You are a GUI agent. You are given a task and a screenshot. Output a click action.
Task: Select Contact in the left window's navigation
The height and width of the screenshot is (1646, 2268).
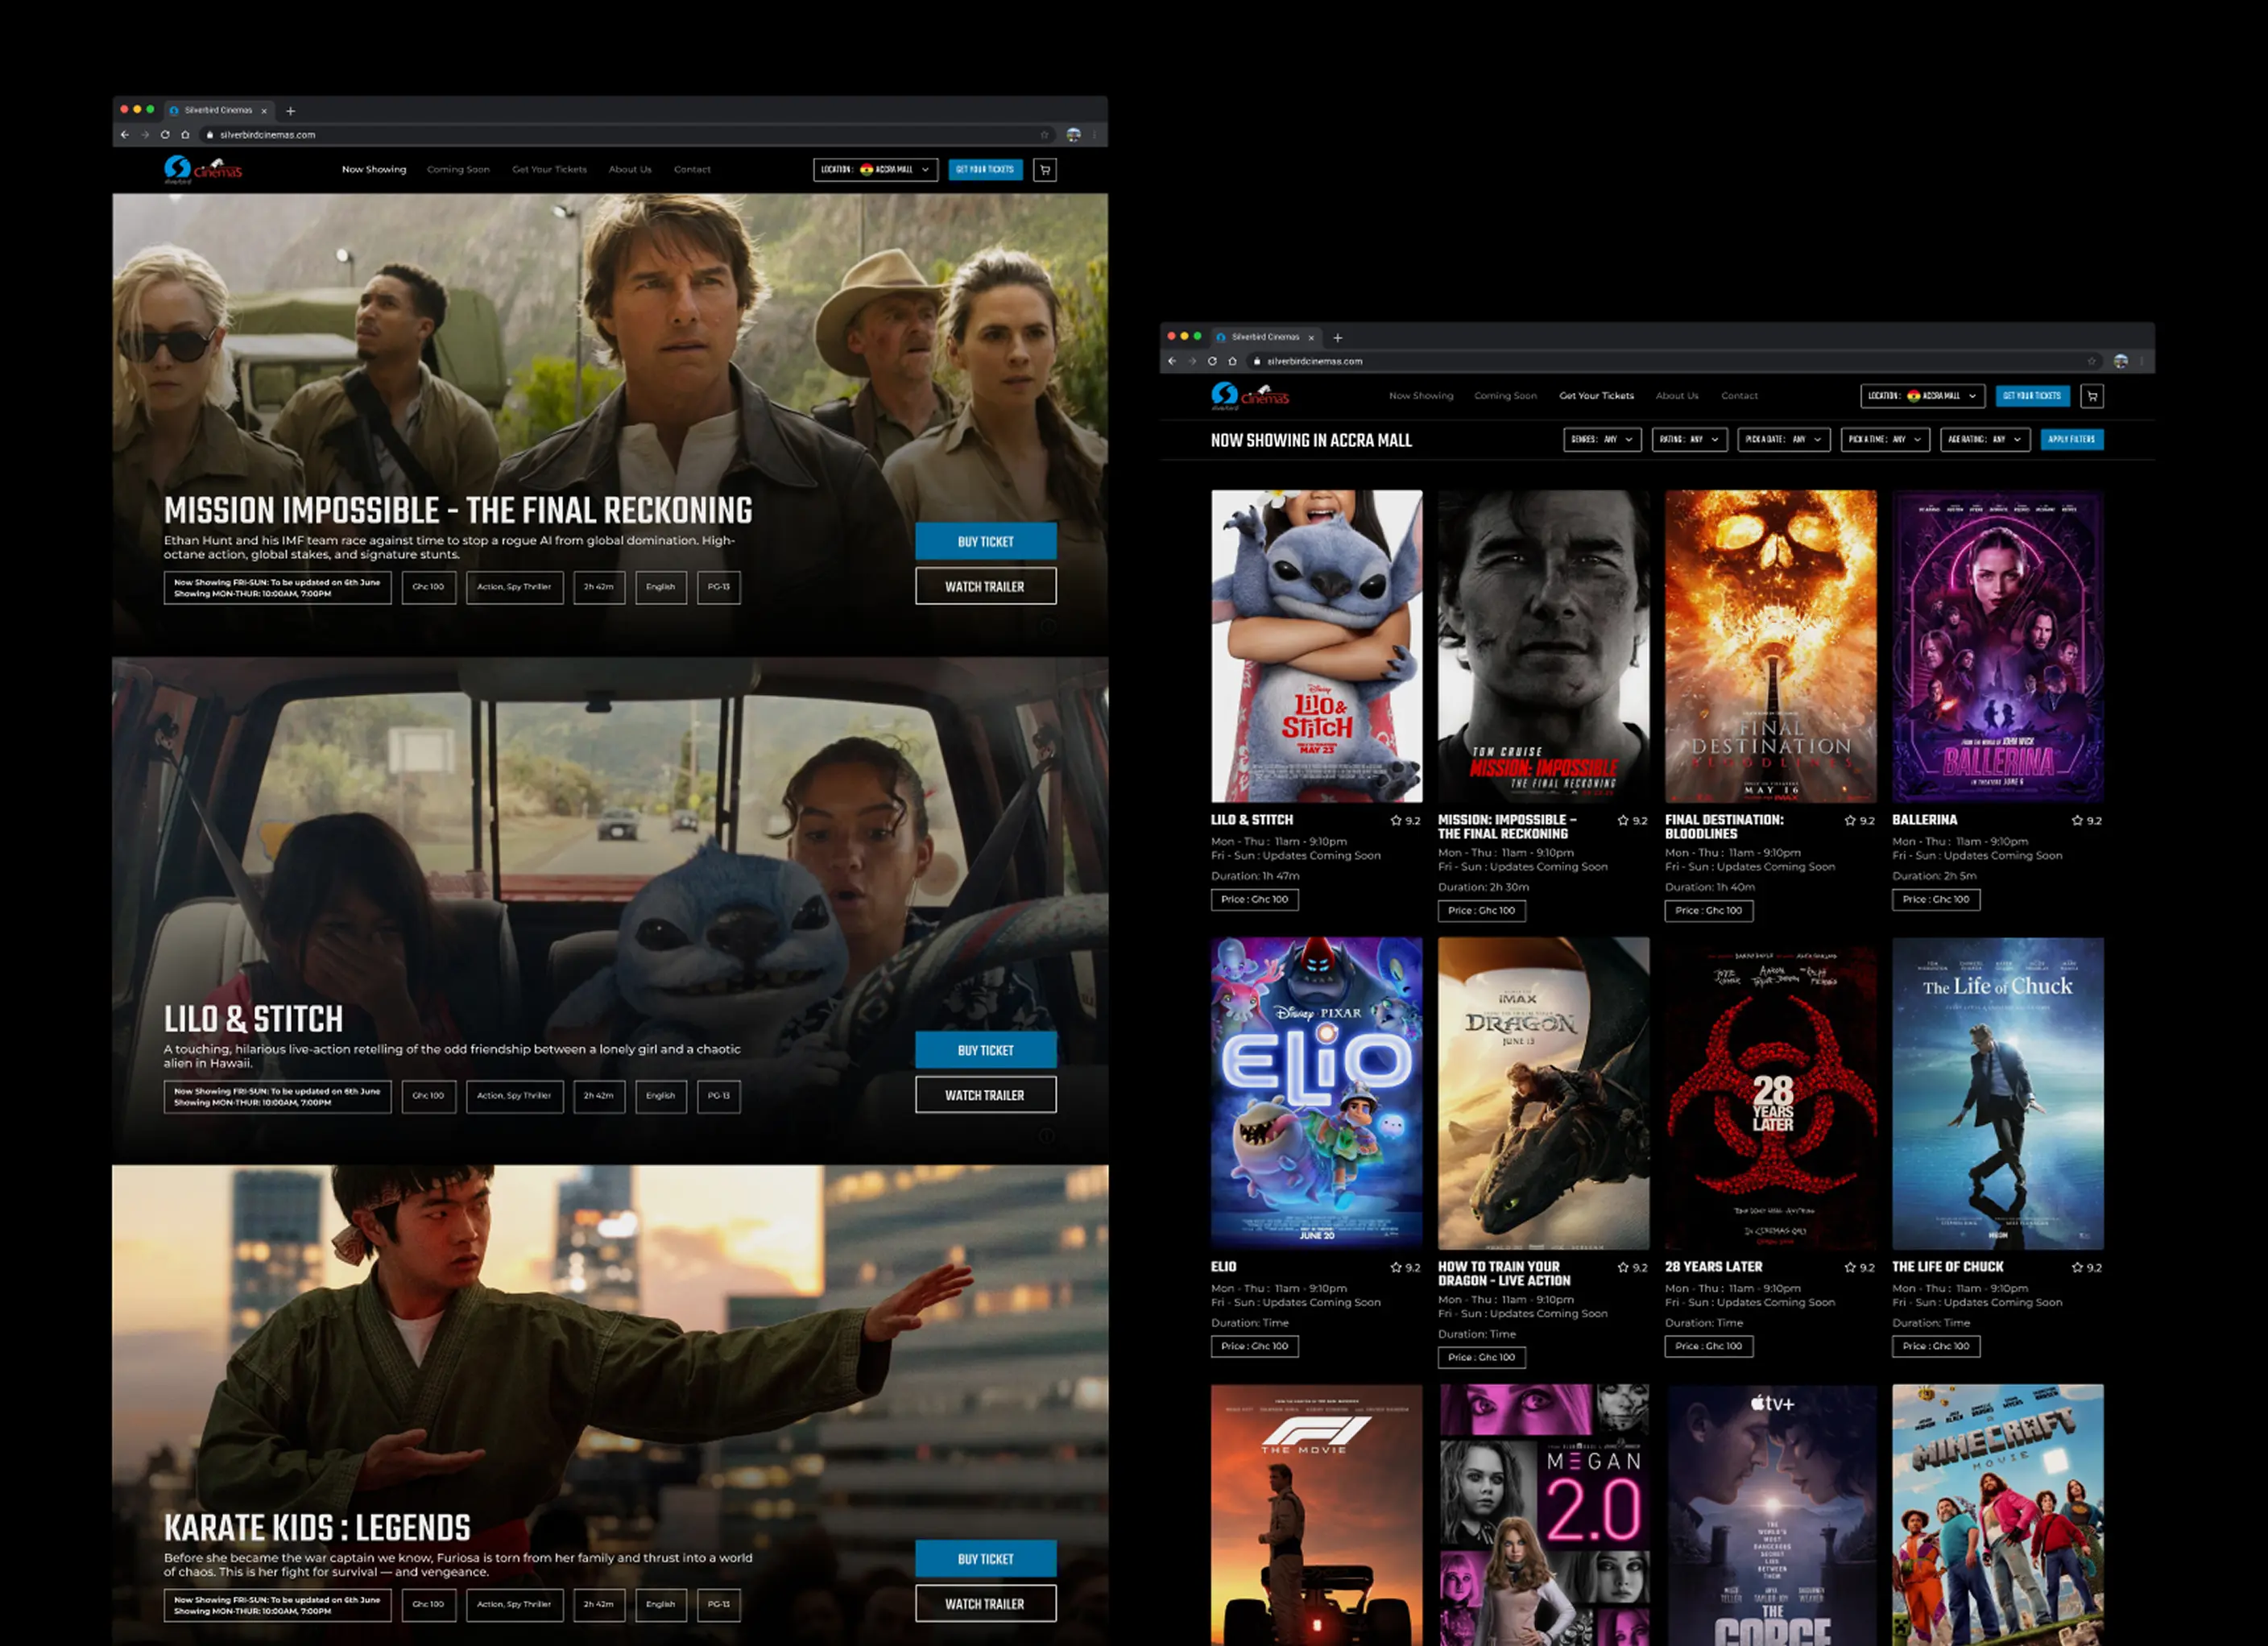[x=692, y=170]
